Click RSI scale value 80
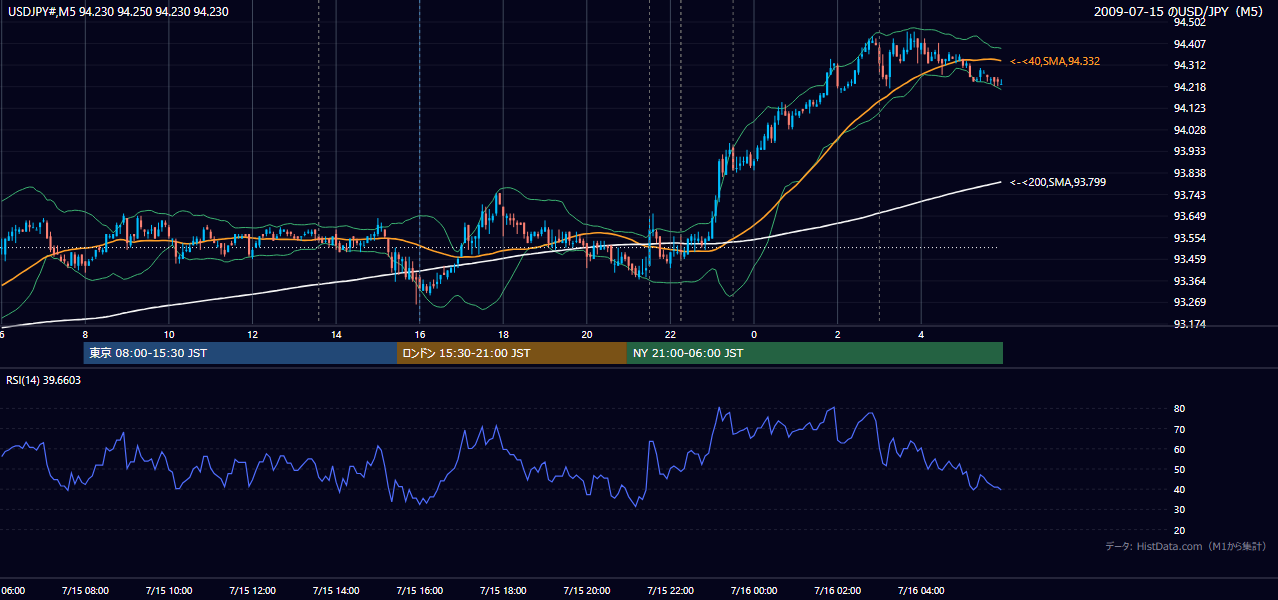 pos(1180,409)
